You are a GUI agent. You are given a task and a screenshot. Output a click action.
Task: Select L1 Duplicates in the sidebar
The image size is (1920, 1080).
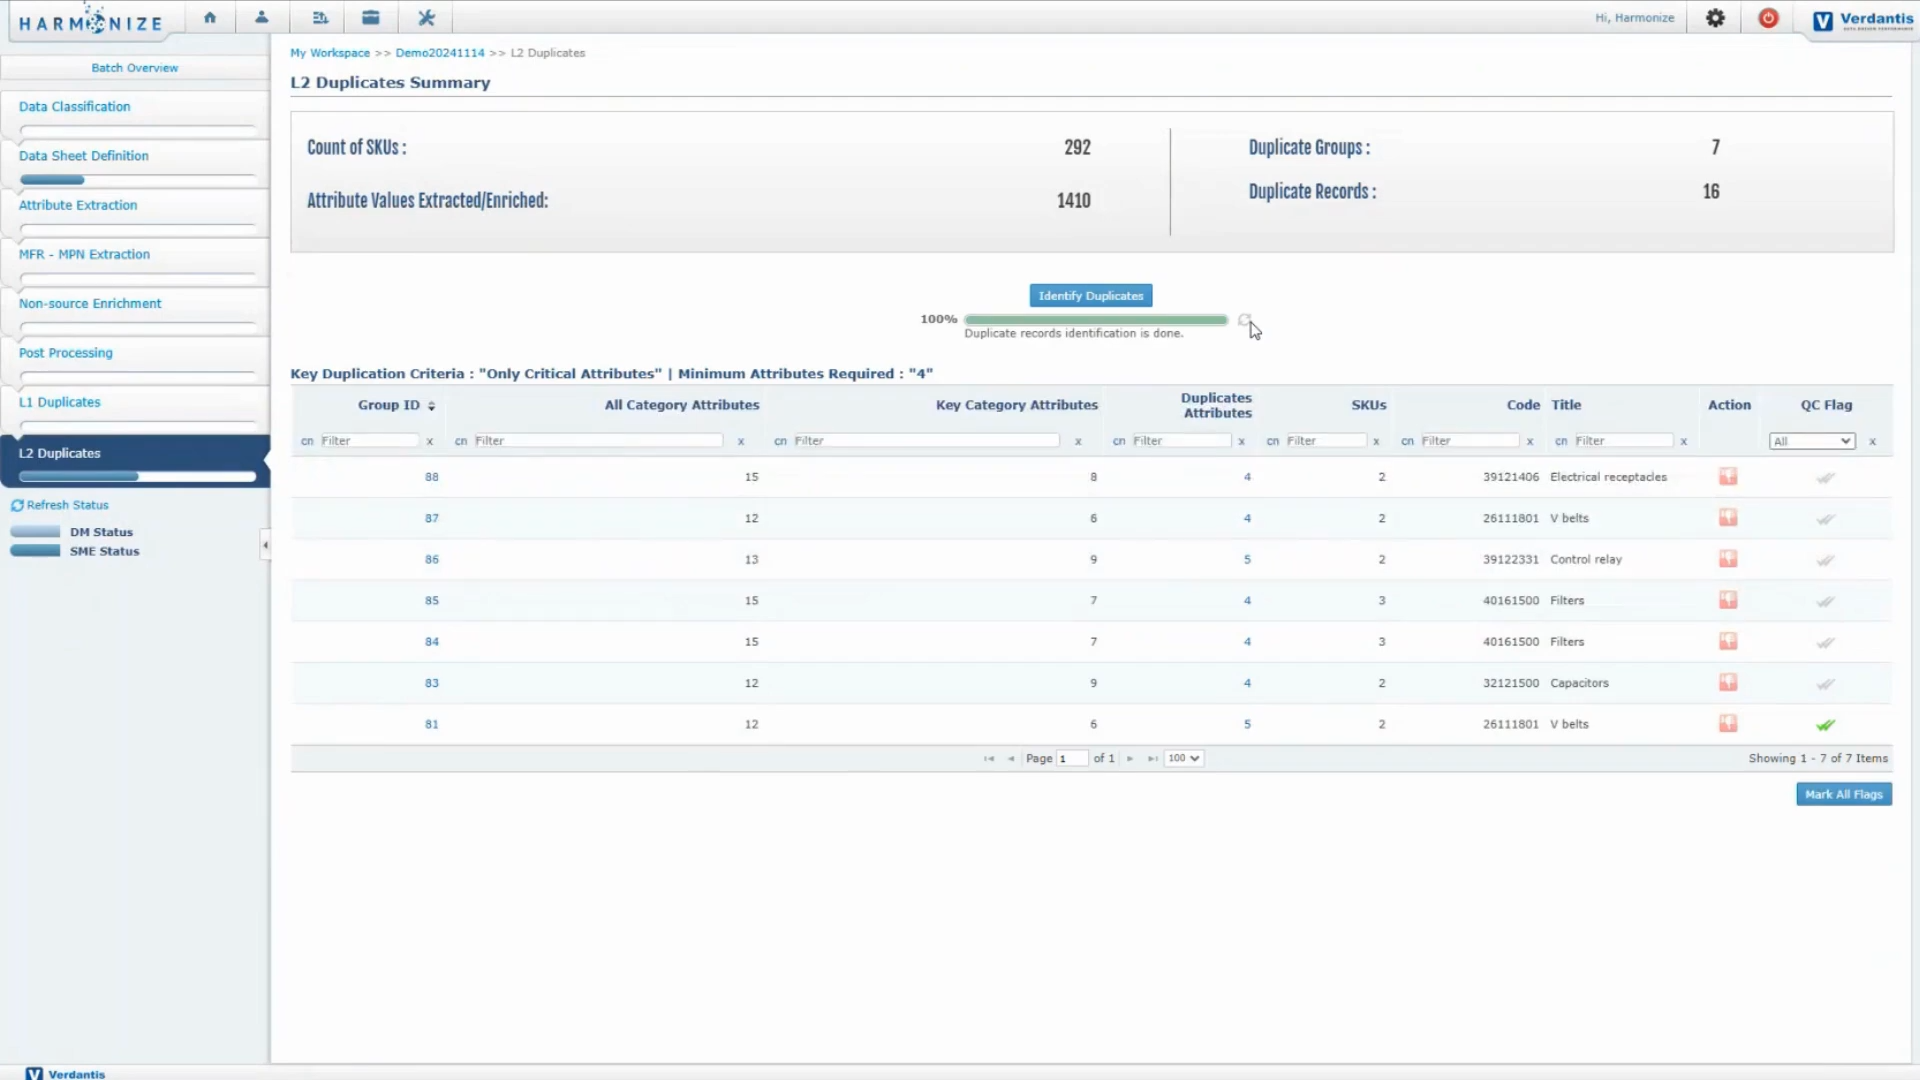point(59,401)
